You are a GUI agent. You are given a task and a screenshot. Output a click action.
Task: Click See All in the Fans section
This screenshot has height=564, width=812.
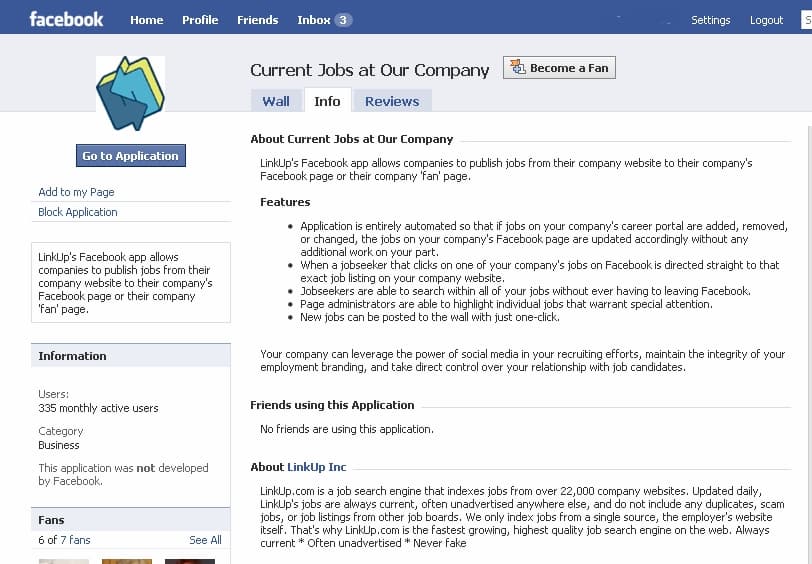[x=205, y=540]
